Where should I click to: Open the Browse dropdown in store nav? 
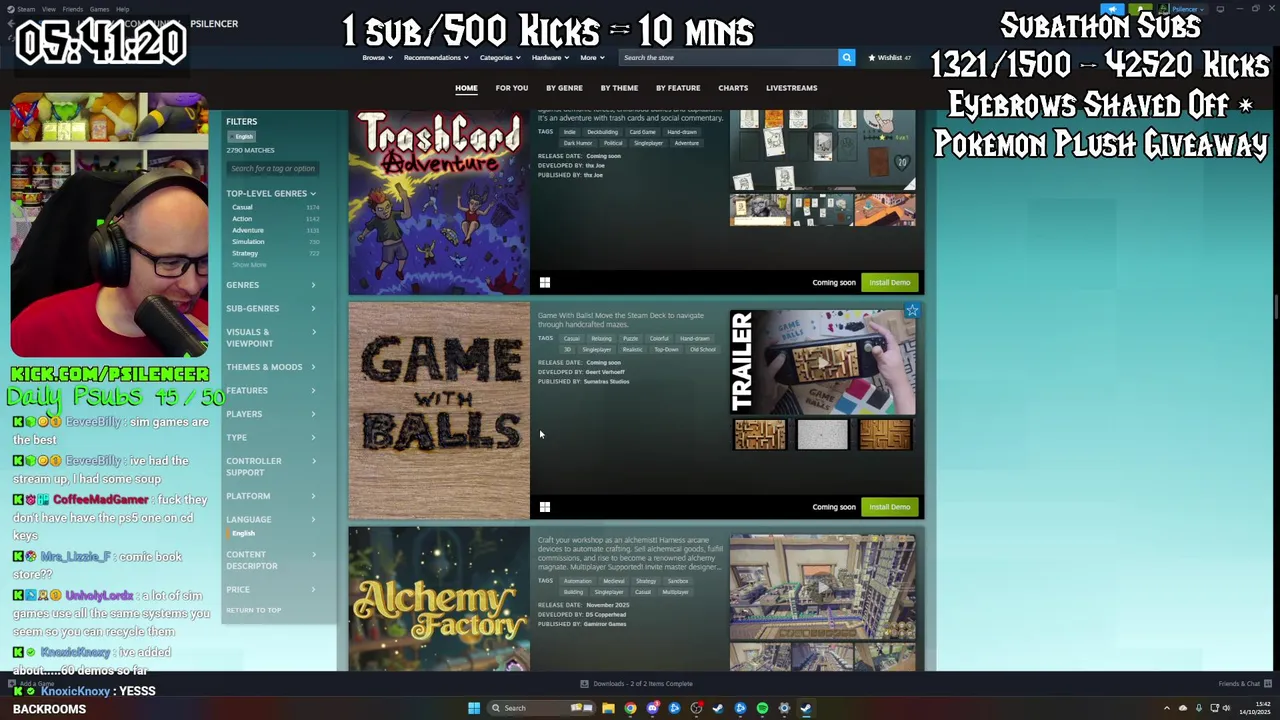click(x=376, y=57)
